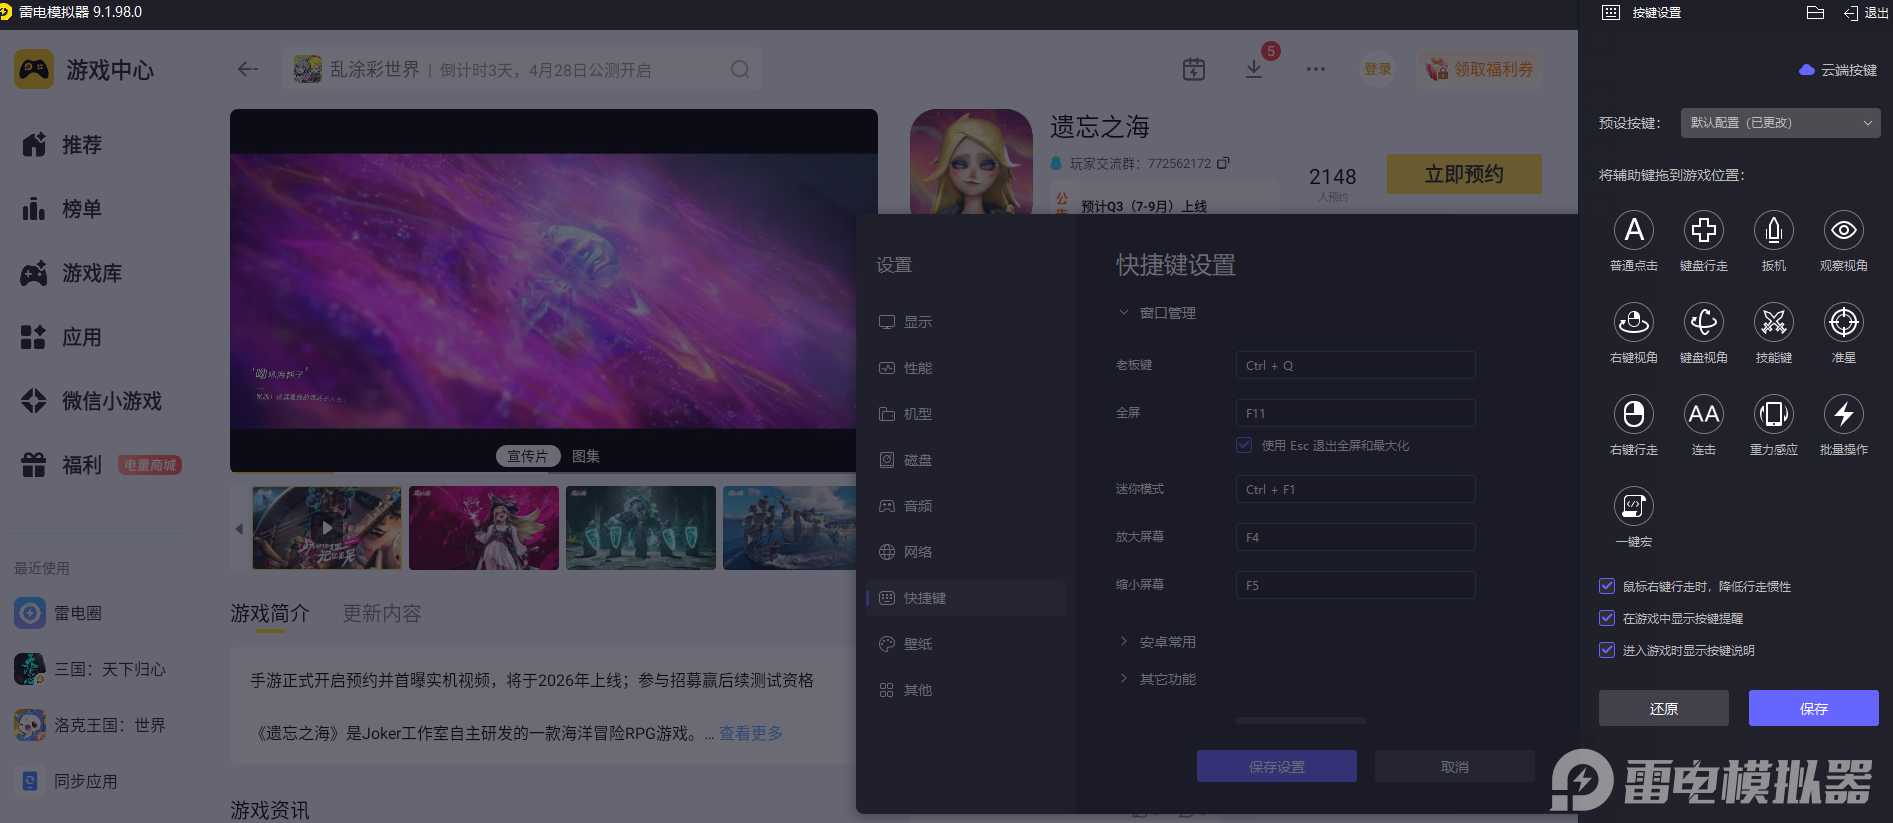Select the 一键宏 macro icon

(x=1633, y=506)
